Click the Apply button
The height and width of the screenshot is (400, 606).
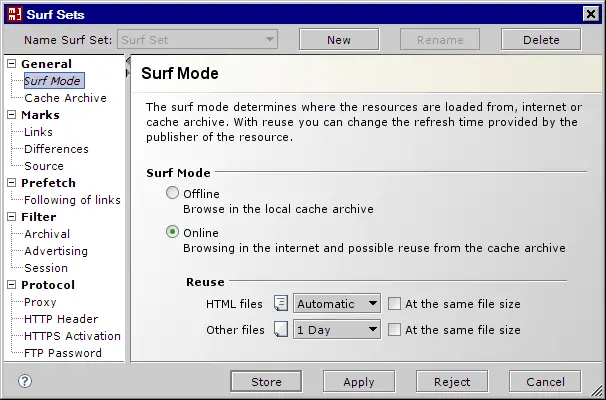pos(359,381)
